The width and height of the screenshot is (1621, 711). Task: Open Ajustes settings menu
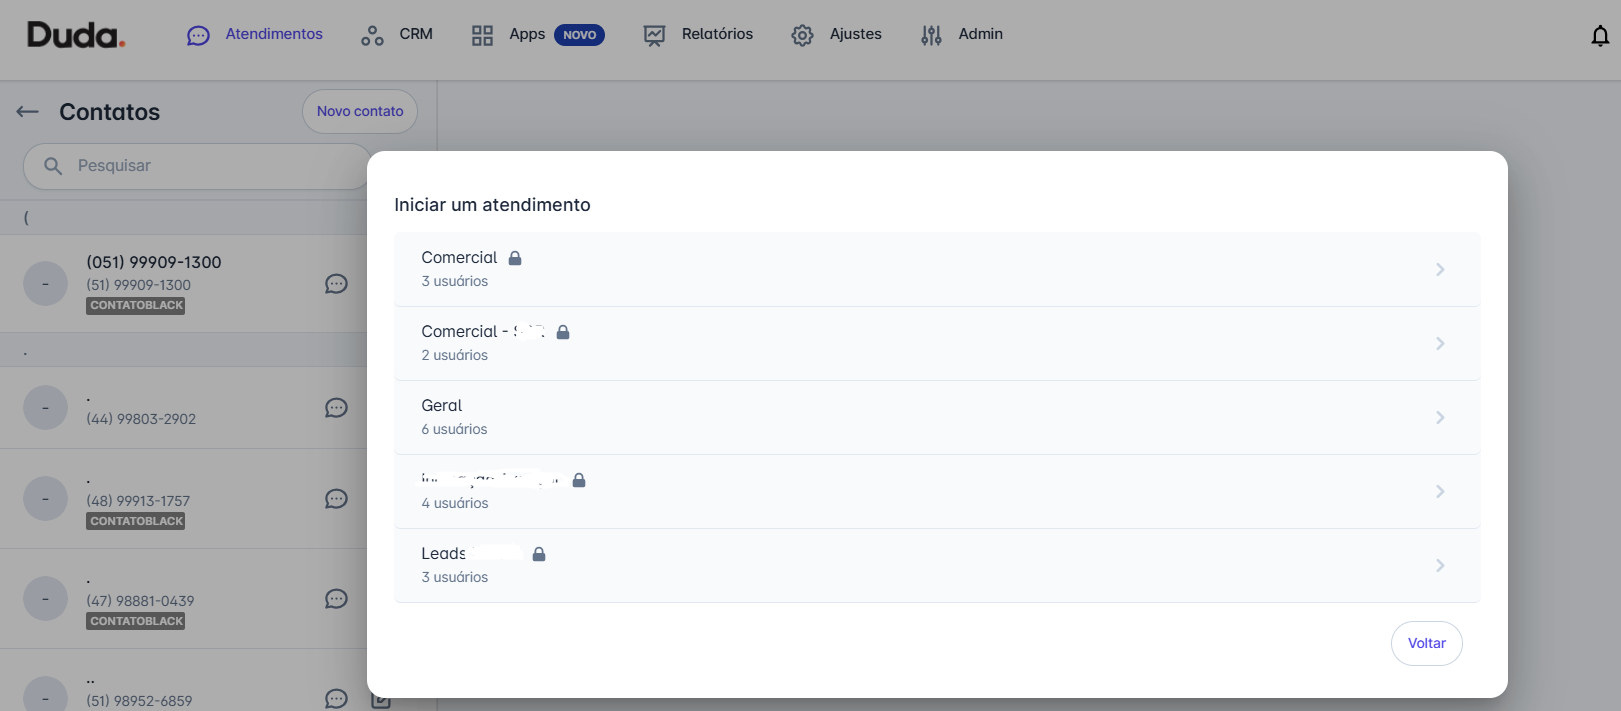pos(837,35)
